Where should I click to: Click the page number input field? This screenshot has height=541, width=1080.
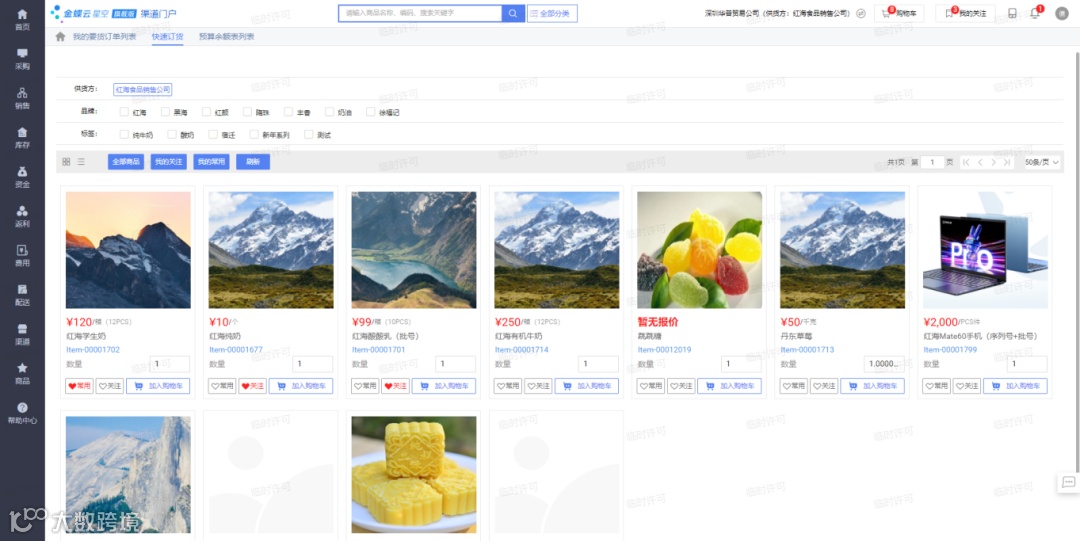(x=933, y=163)
